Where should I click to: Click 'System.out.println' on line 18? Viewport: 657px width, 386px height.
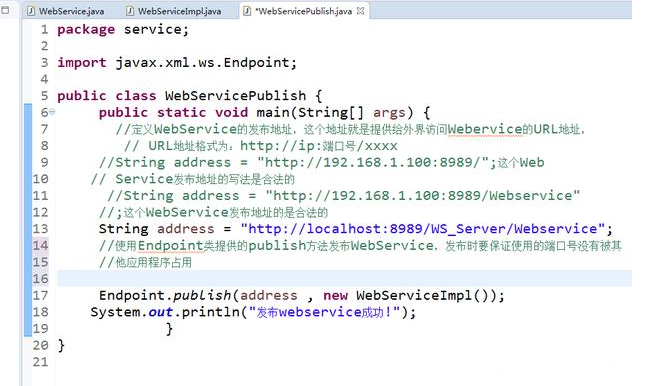click(x=165, y=312)
